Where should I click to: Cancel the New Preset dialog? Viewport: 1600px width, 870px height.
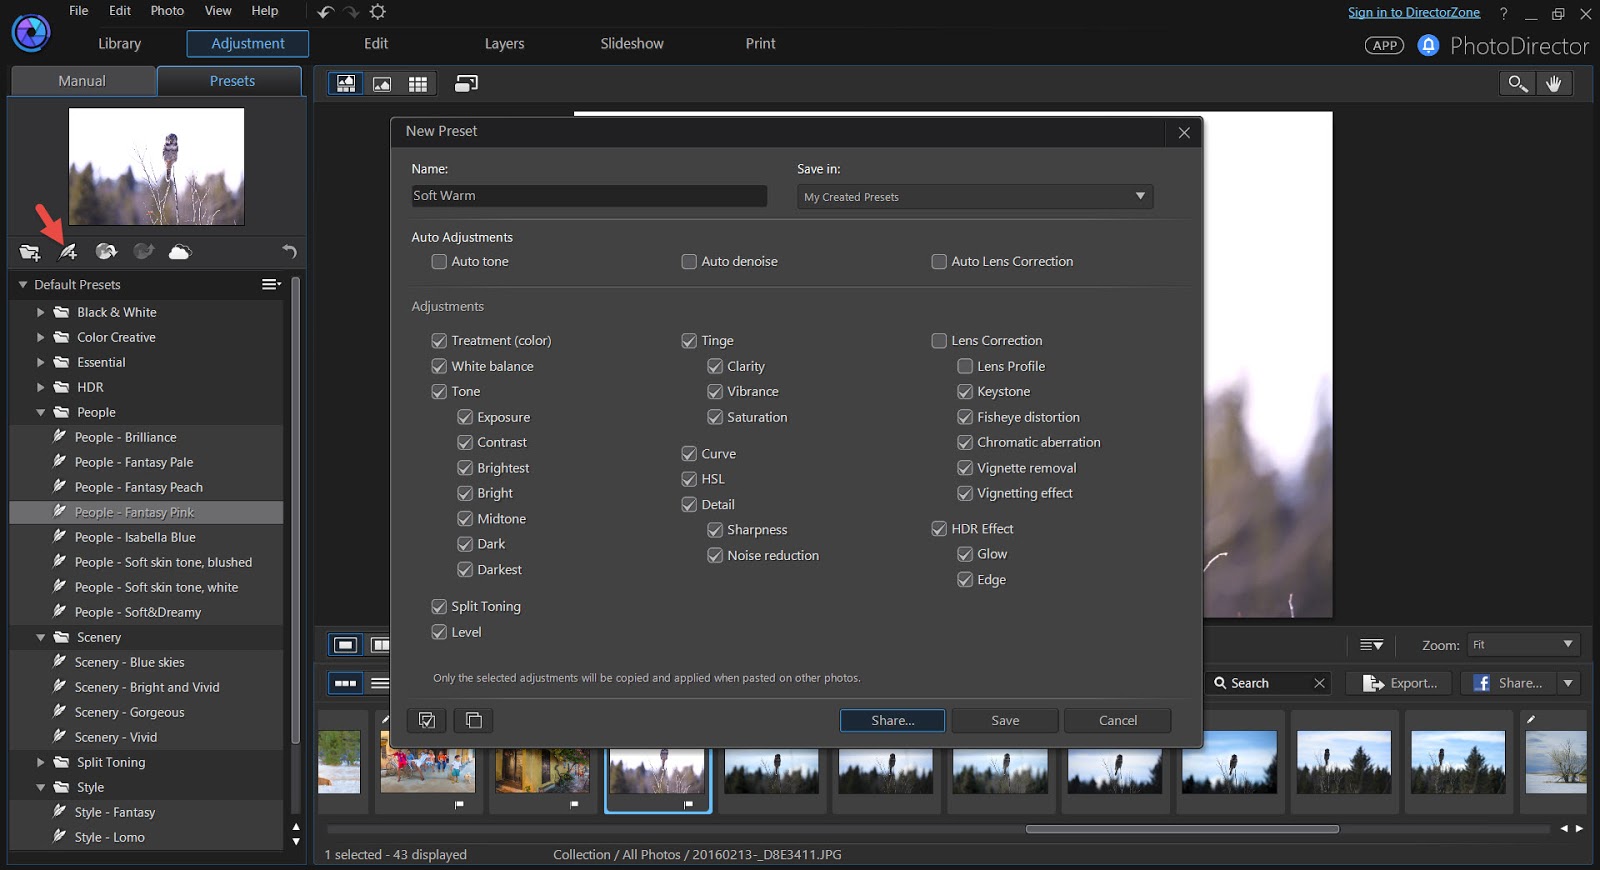(1118, 720)
